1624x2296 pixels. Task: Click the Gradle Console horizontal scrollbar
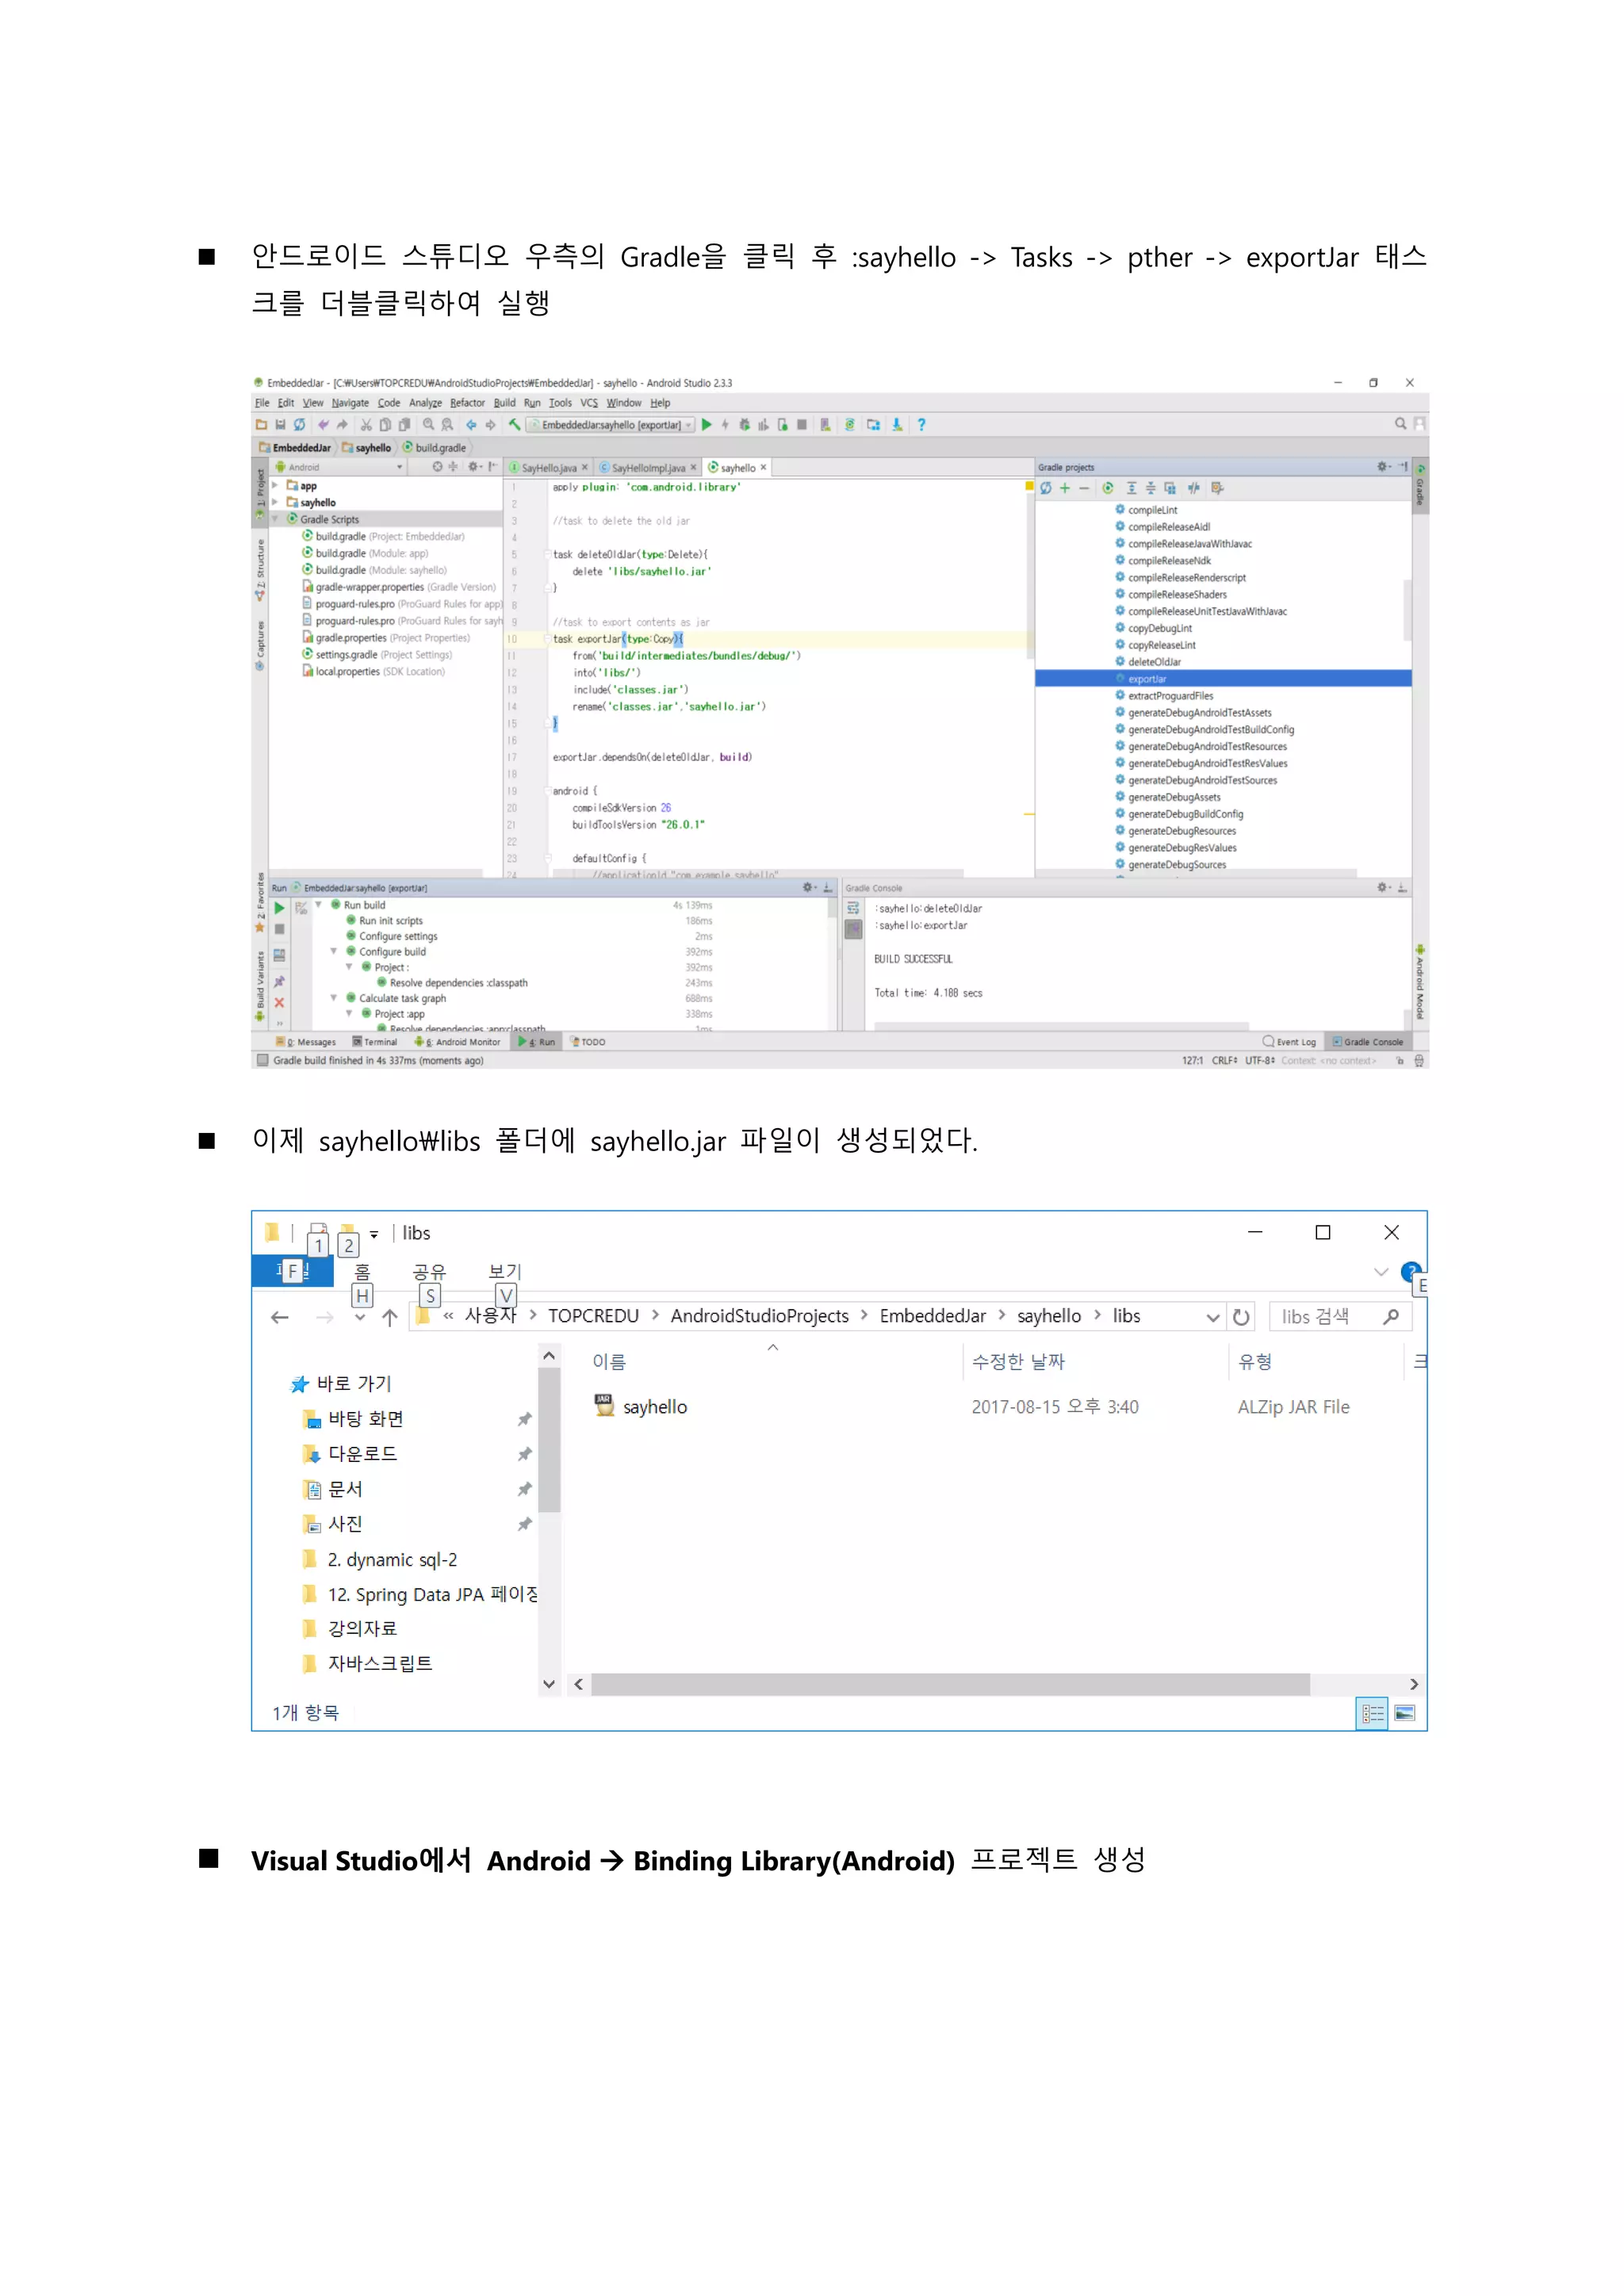[x=1060, y=1026]
